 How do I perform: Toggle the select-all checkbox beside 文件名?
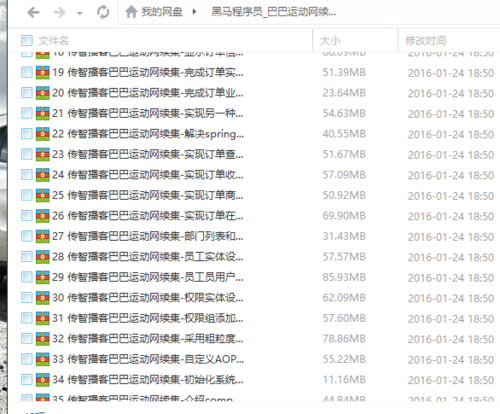pos(27,41)
